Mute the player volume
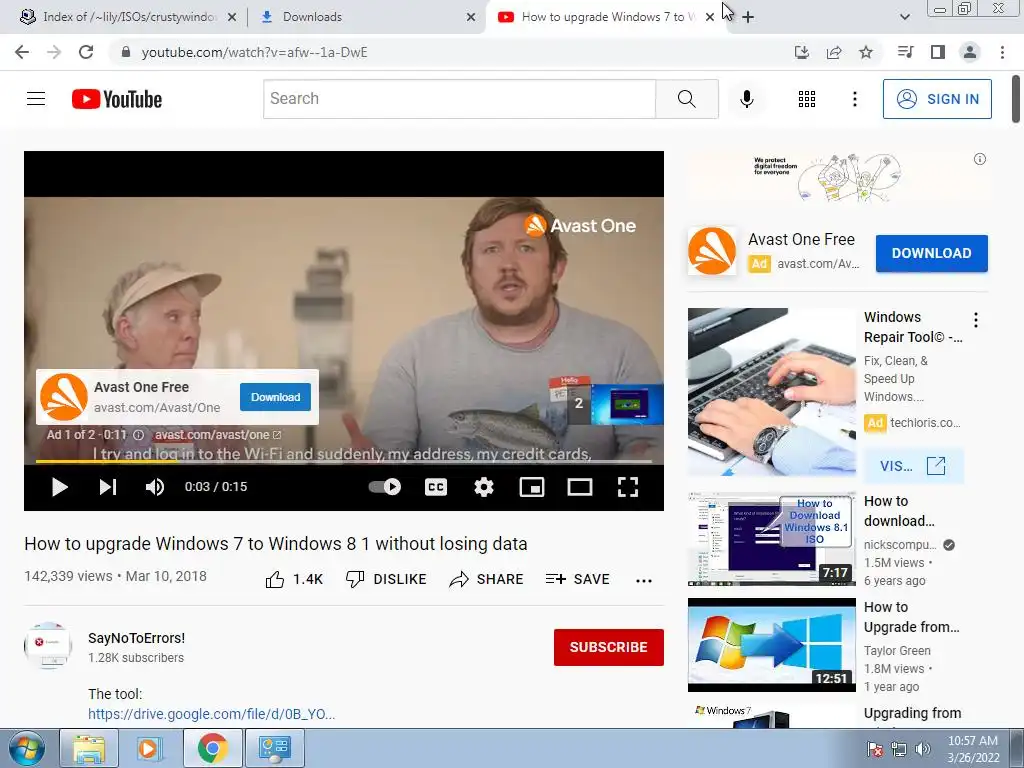The height and width of the screenshot is (768, 1024). coord(155,487)
